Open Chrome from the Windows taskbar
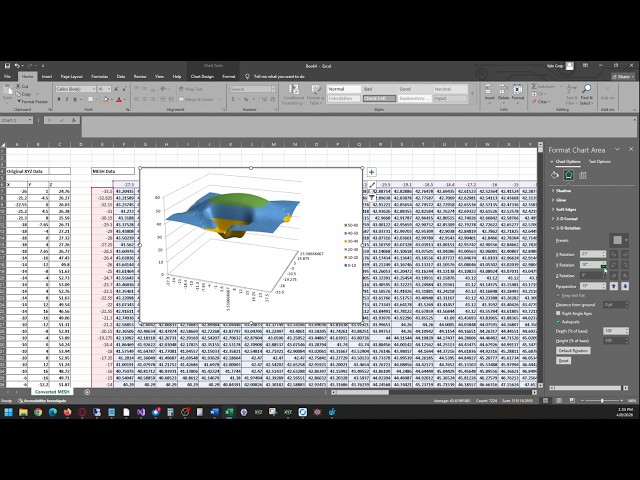640x480 pixels. (x=38, y=412)
